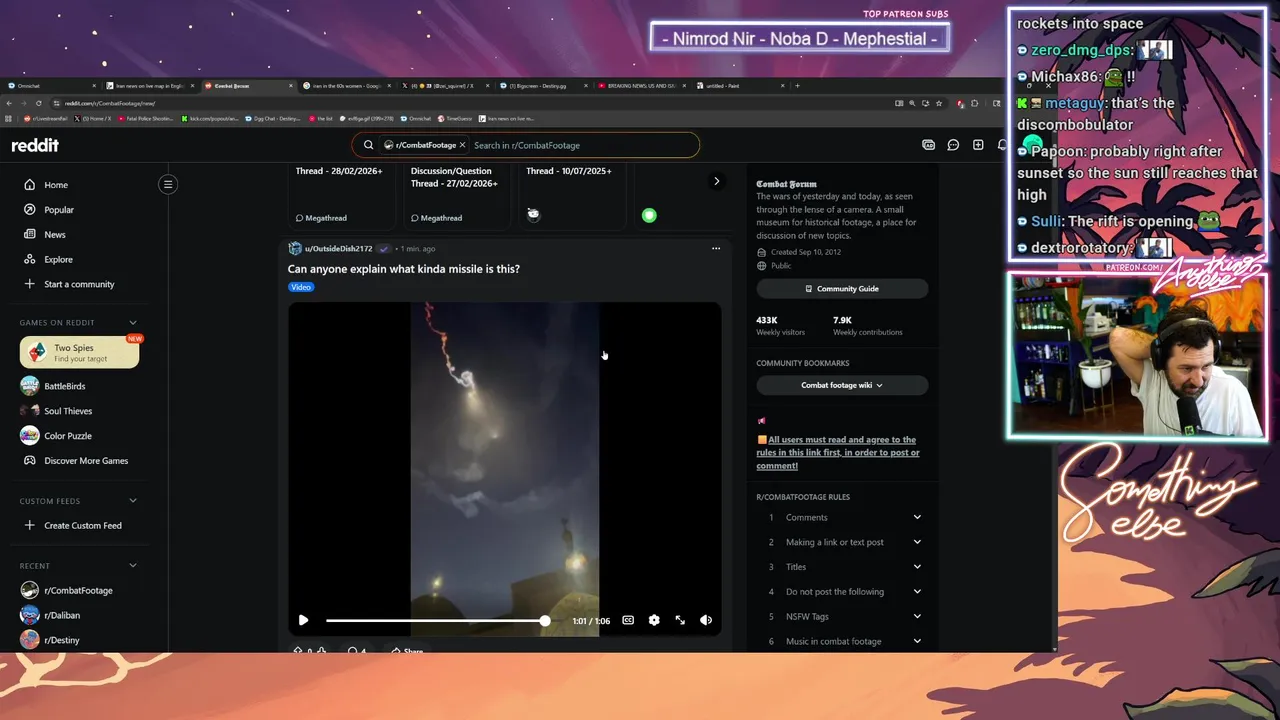The height and width of the screenshot is (720, 1280).
Task: Collapse the Games on Reddit section
Action: [x=133, y=322]
